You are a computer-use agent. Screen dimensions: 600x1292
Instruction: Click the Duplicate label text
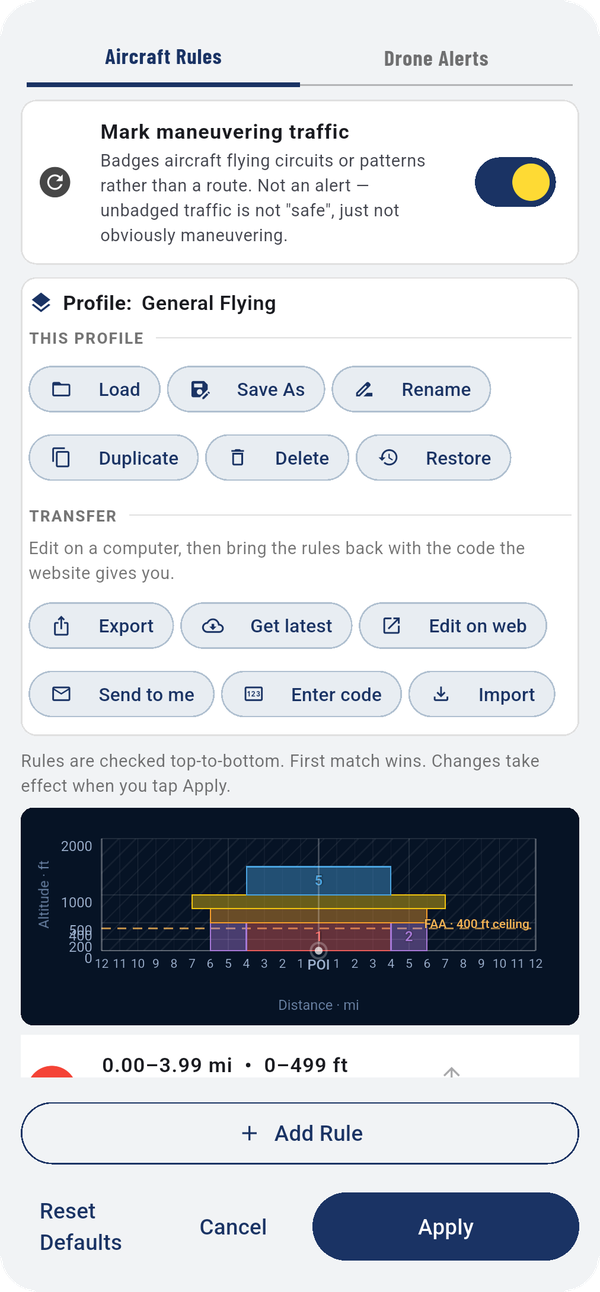click(138, 458)
